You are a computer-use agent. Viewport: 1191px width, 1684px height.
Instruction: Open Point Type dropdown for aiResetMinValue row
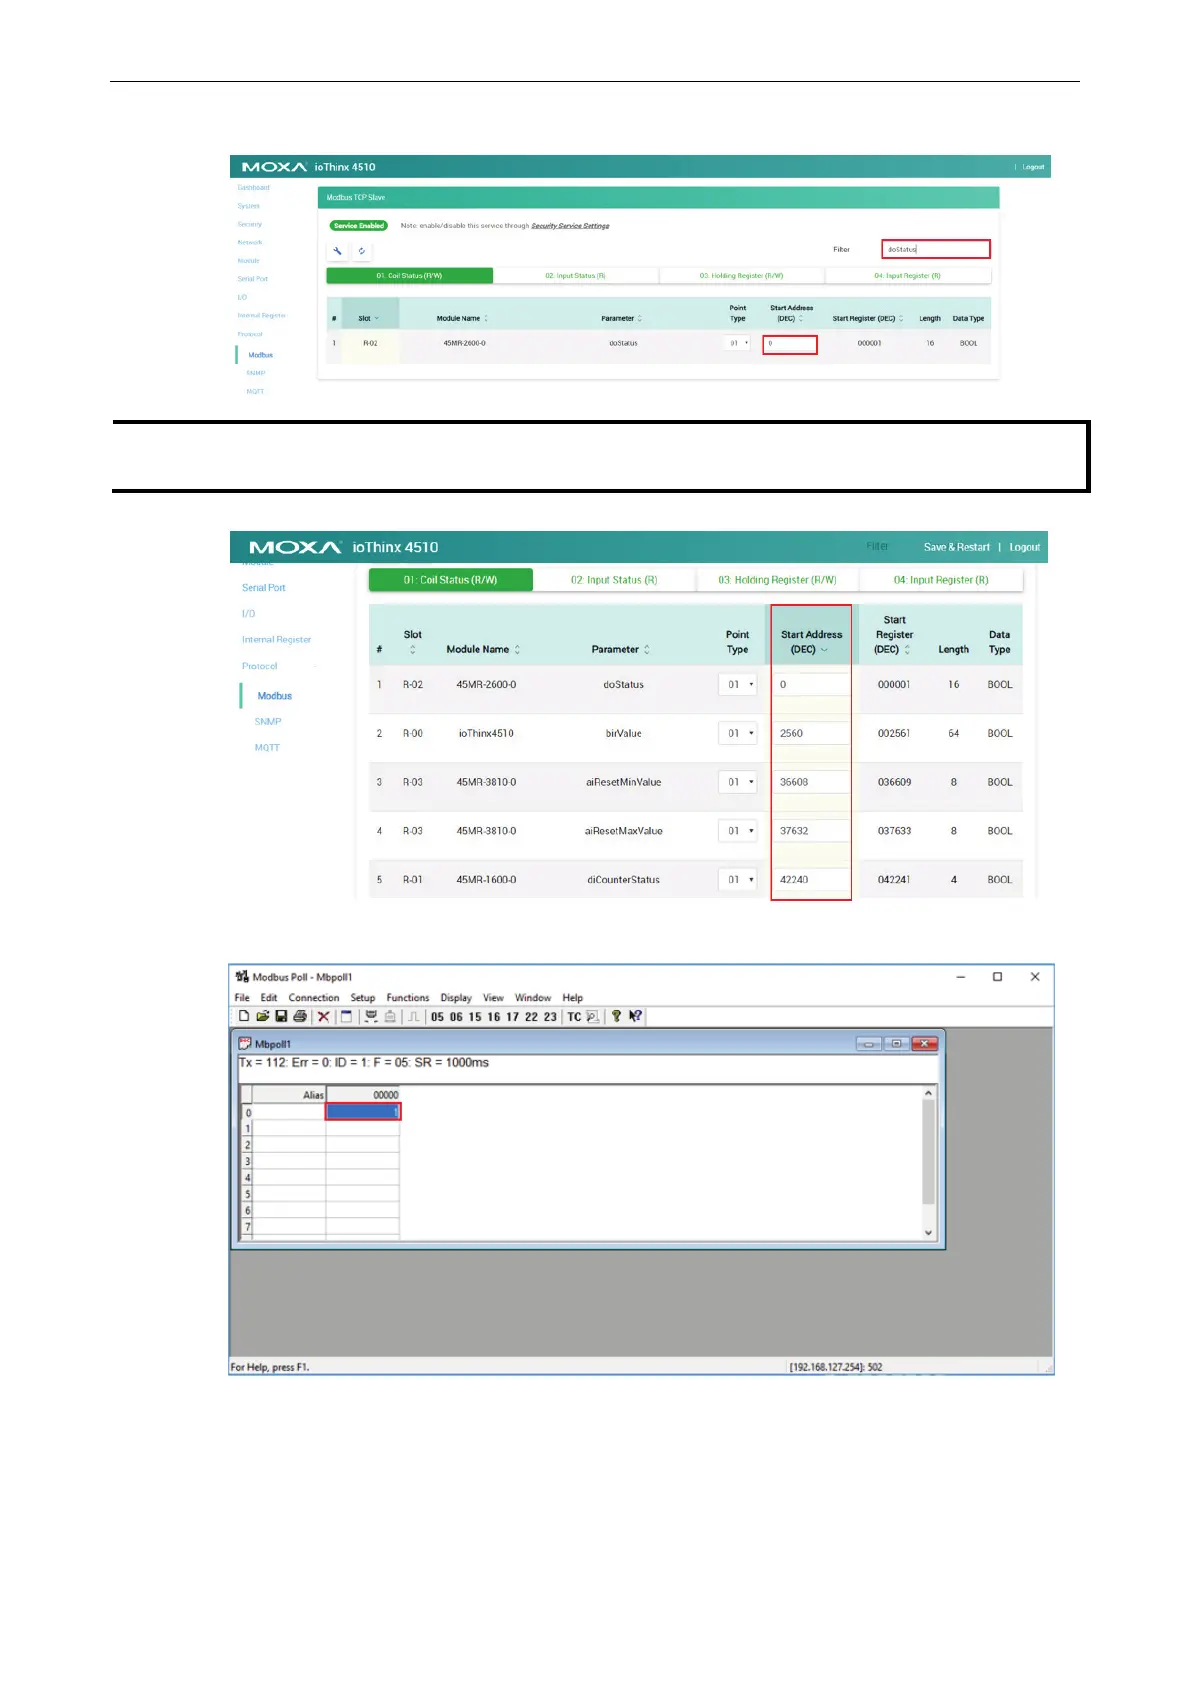(x=738, y=782)
